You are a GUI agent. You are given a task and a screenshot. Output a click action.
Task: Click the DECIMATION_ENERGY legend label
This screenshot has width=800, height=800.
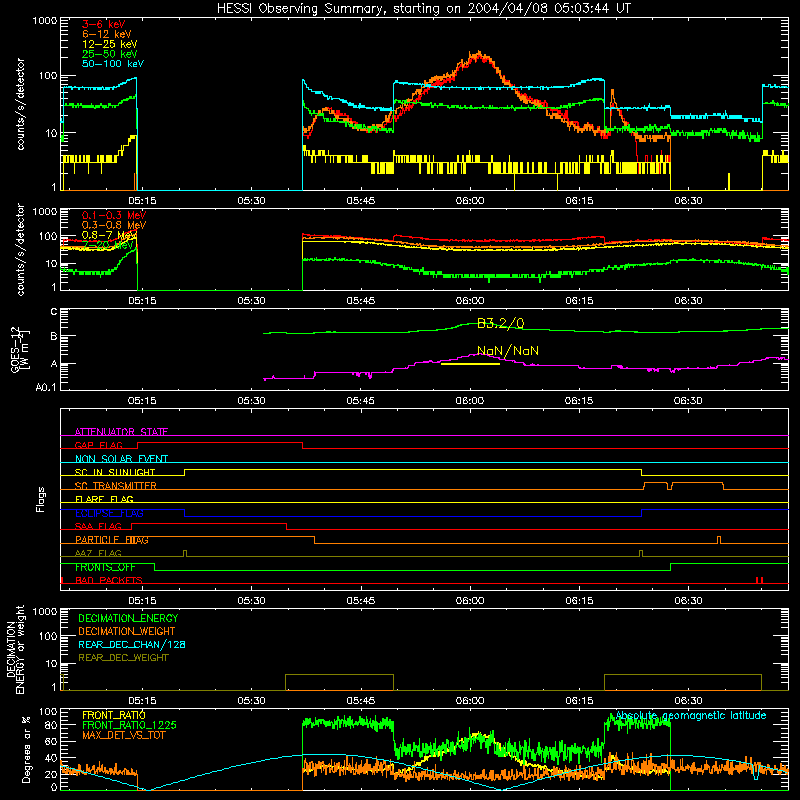tap(128, 618)
